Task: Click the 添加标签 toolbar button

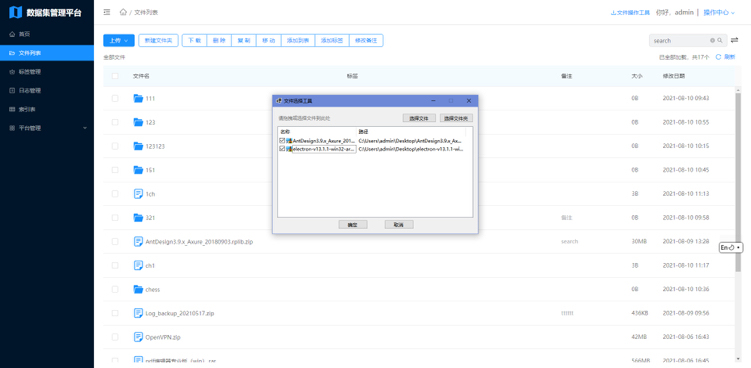Action: 332,41
